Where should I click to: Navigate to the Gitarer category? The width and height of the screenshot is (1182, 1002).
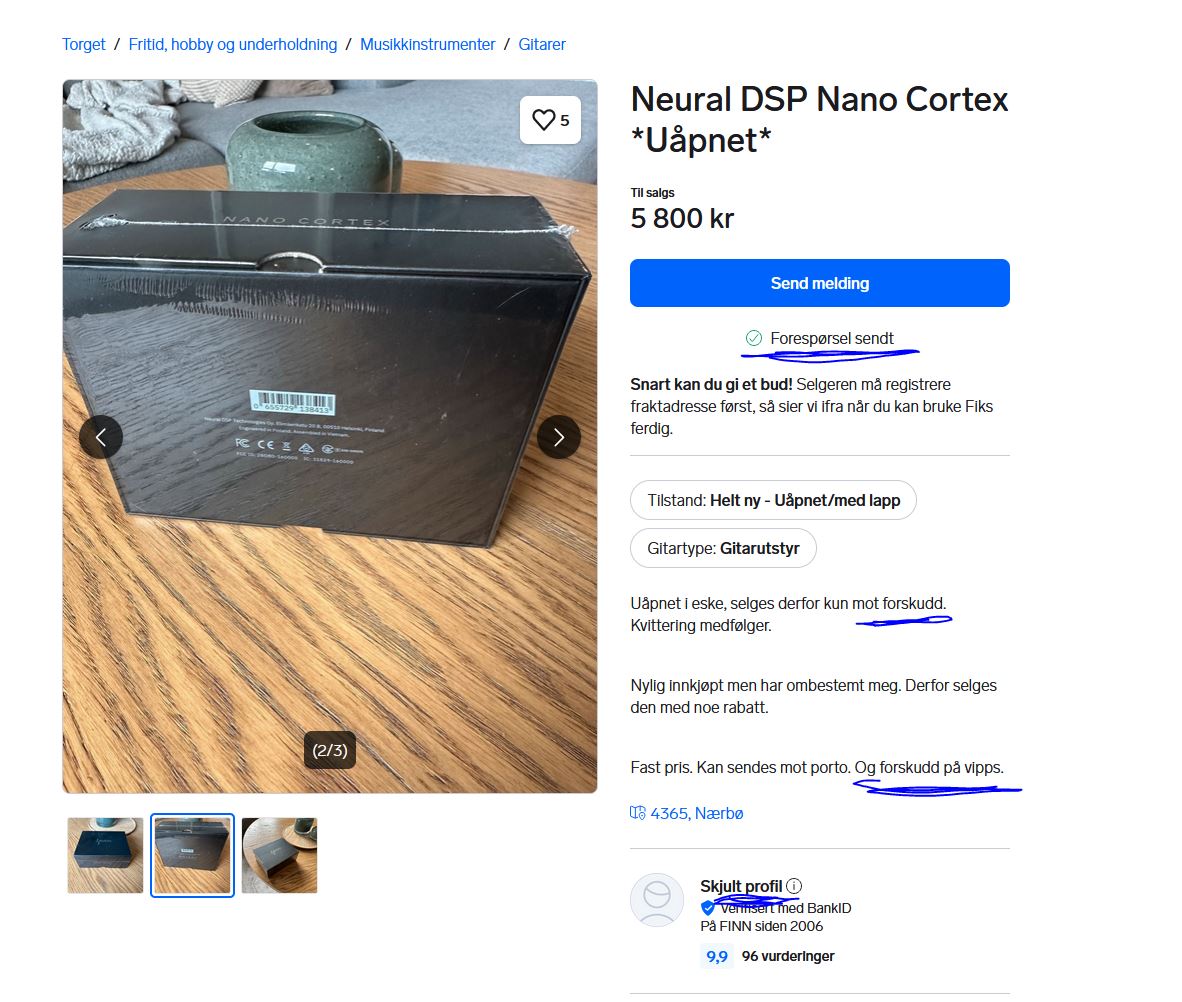point(542,44)
